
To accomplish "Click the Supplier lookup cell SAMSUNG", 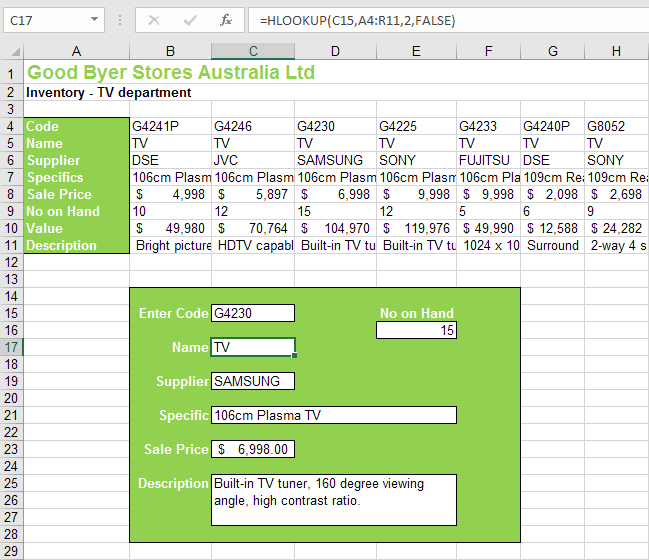I will click(x=253, y=381).
